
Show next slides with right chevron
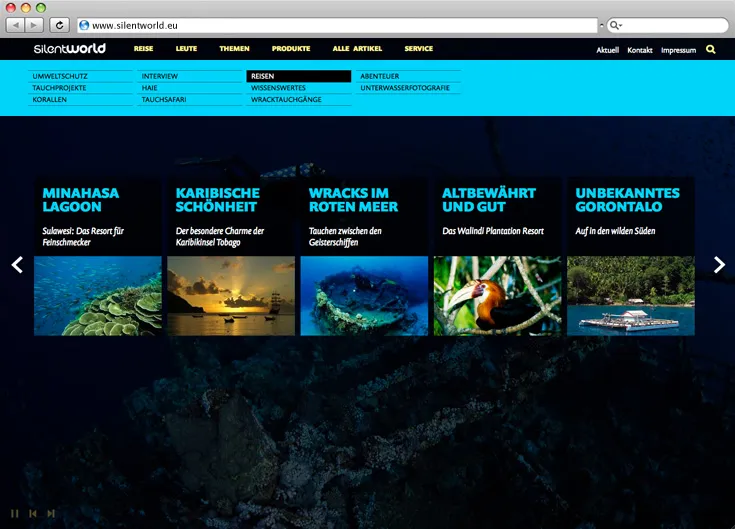719,265
